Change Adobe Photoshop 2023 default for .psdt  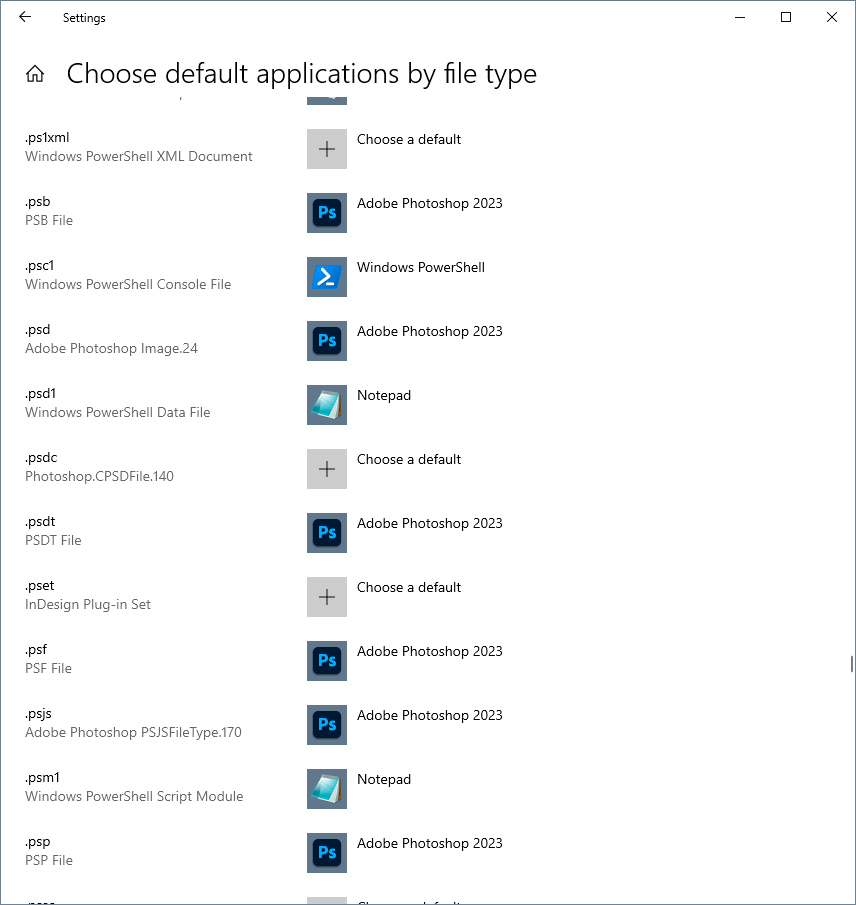click(429, 524)
